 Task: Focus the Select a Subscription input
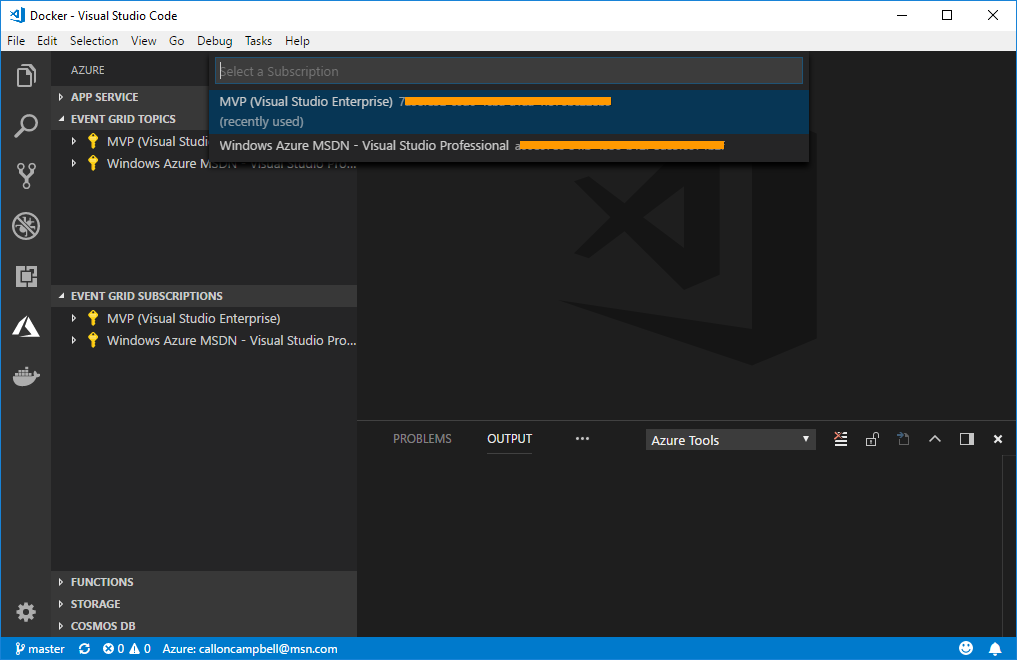coord(508,71)
